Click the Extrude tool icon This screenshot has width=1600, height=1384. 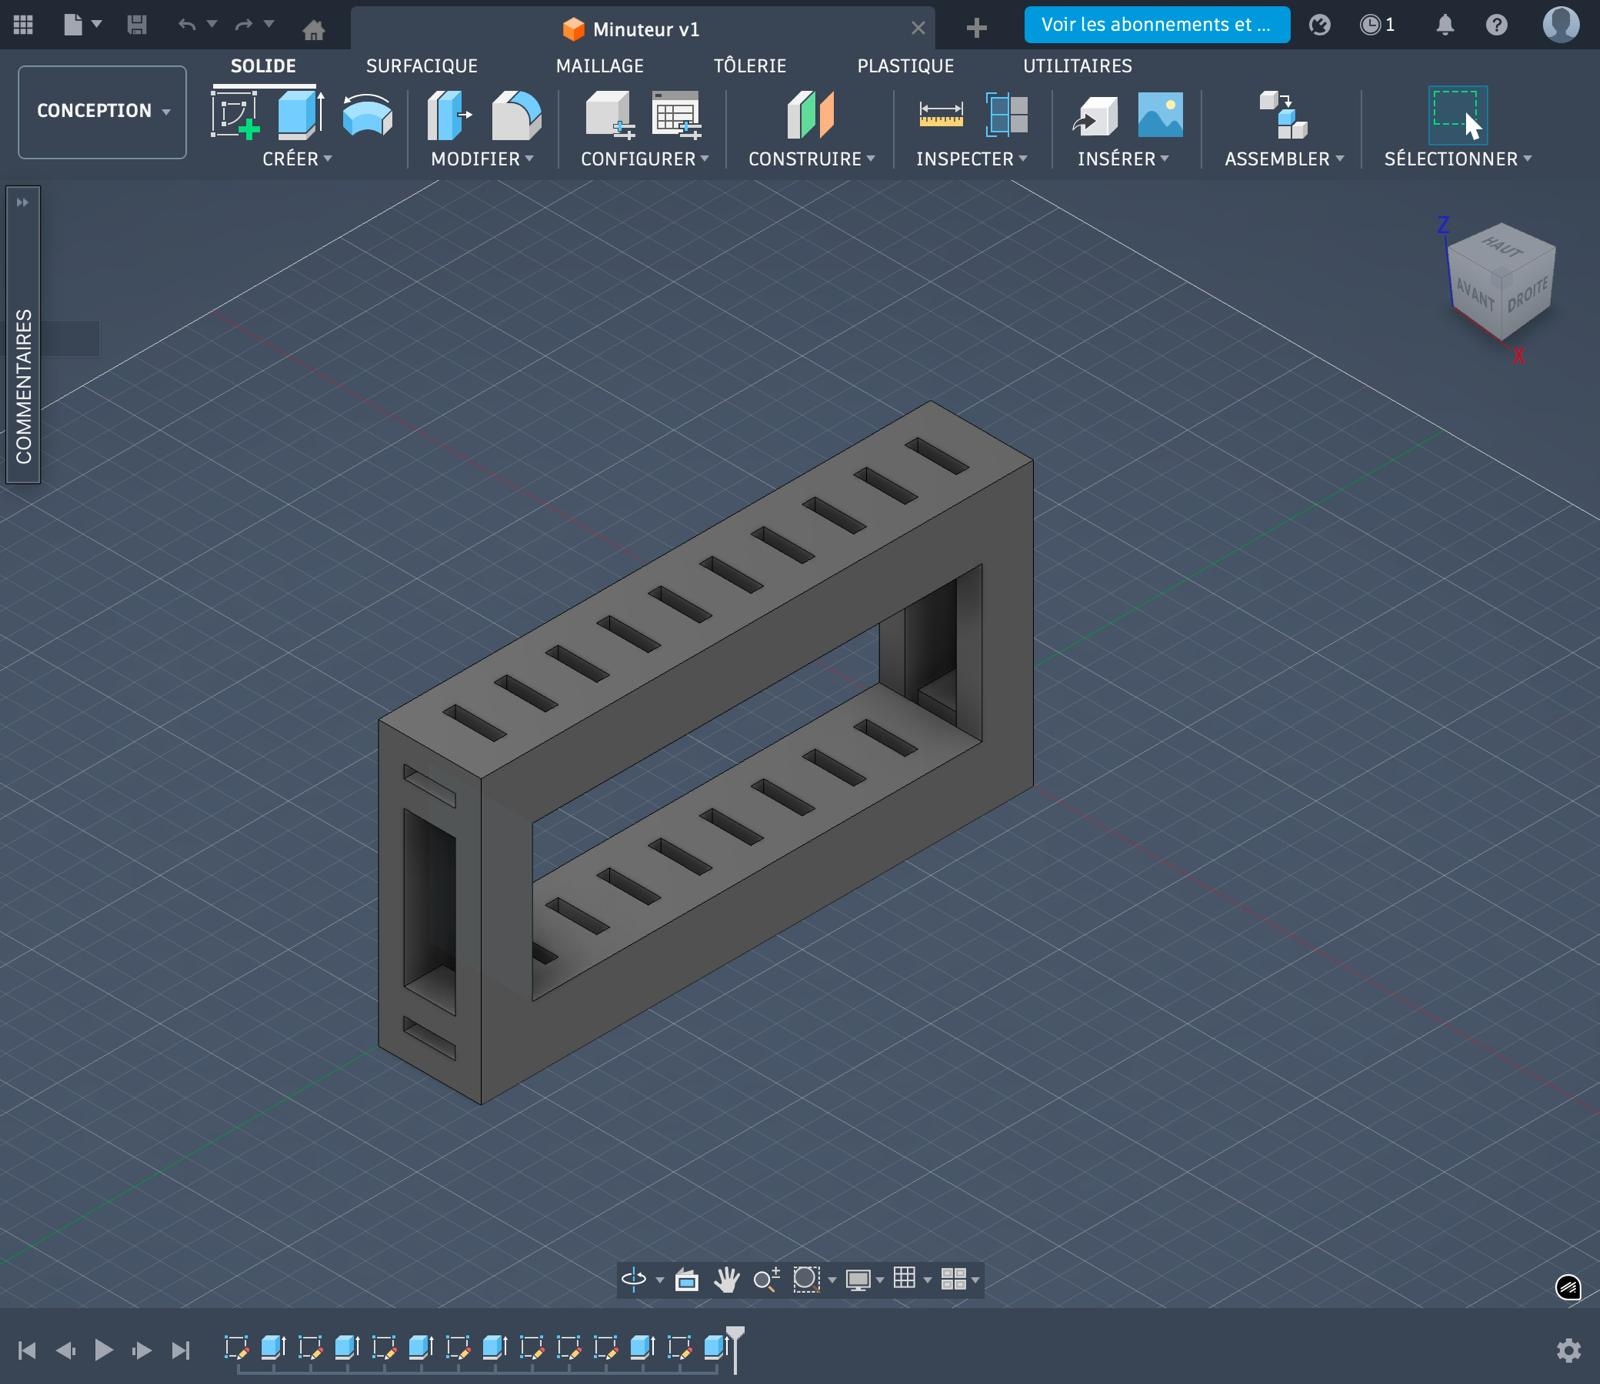tap(299, 115)
